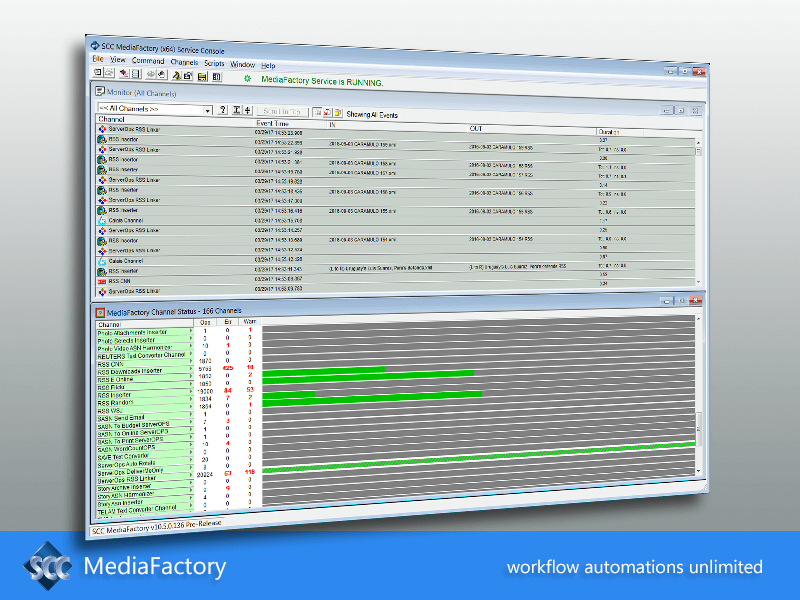The height and width of the screenshot is (600, 800).
Task: Click the Scroll to Top button
Action: 283,111
